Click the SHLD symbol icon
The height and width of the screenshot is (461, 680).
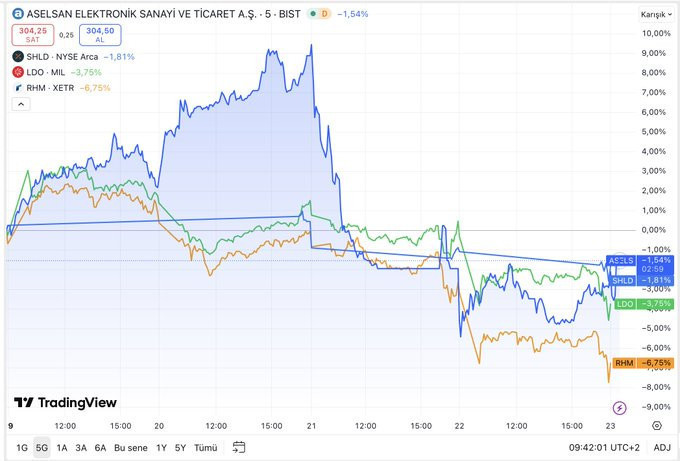[18, 57]
